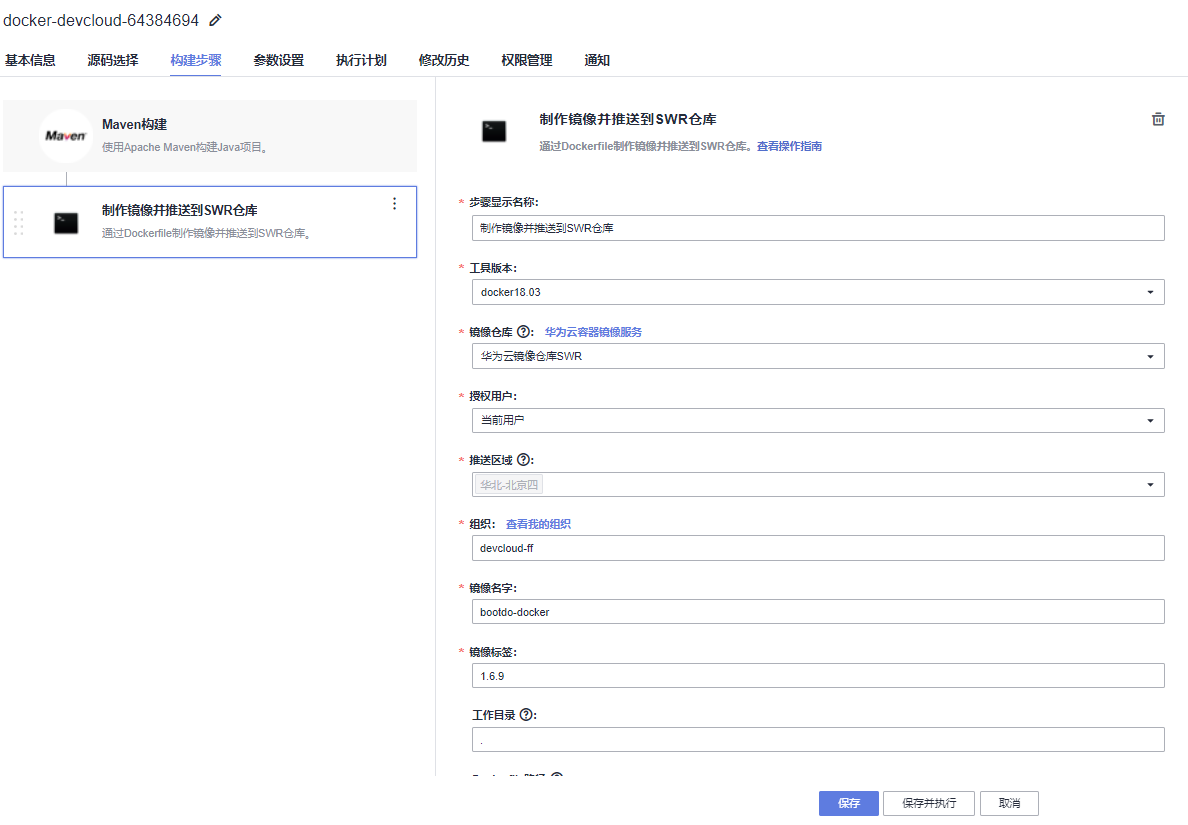
Task: Expand the 授权用户 当前用户 dropdown
Action: pos(818,420)
